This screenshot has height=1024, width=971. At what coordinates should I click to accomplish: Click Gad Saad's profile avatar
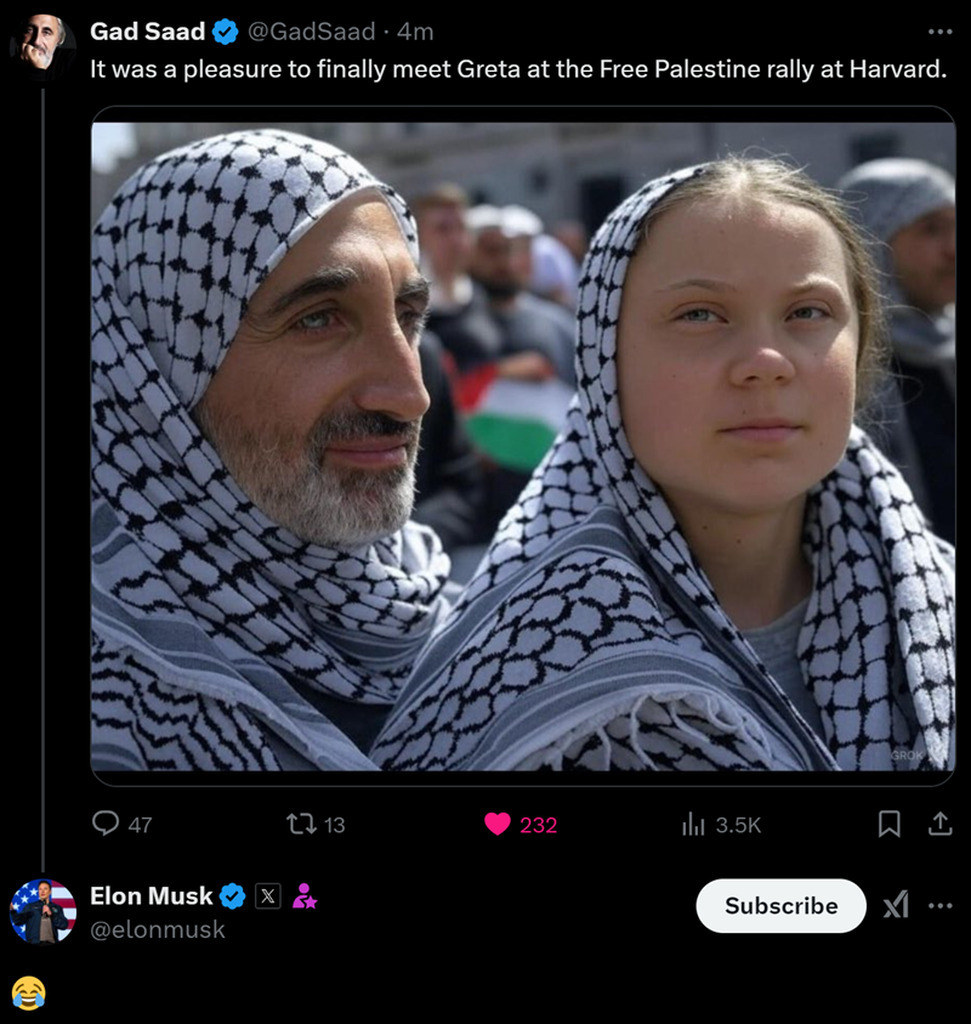[41, 42]
